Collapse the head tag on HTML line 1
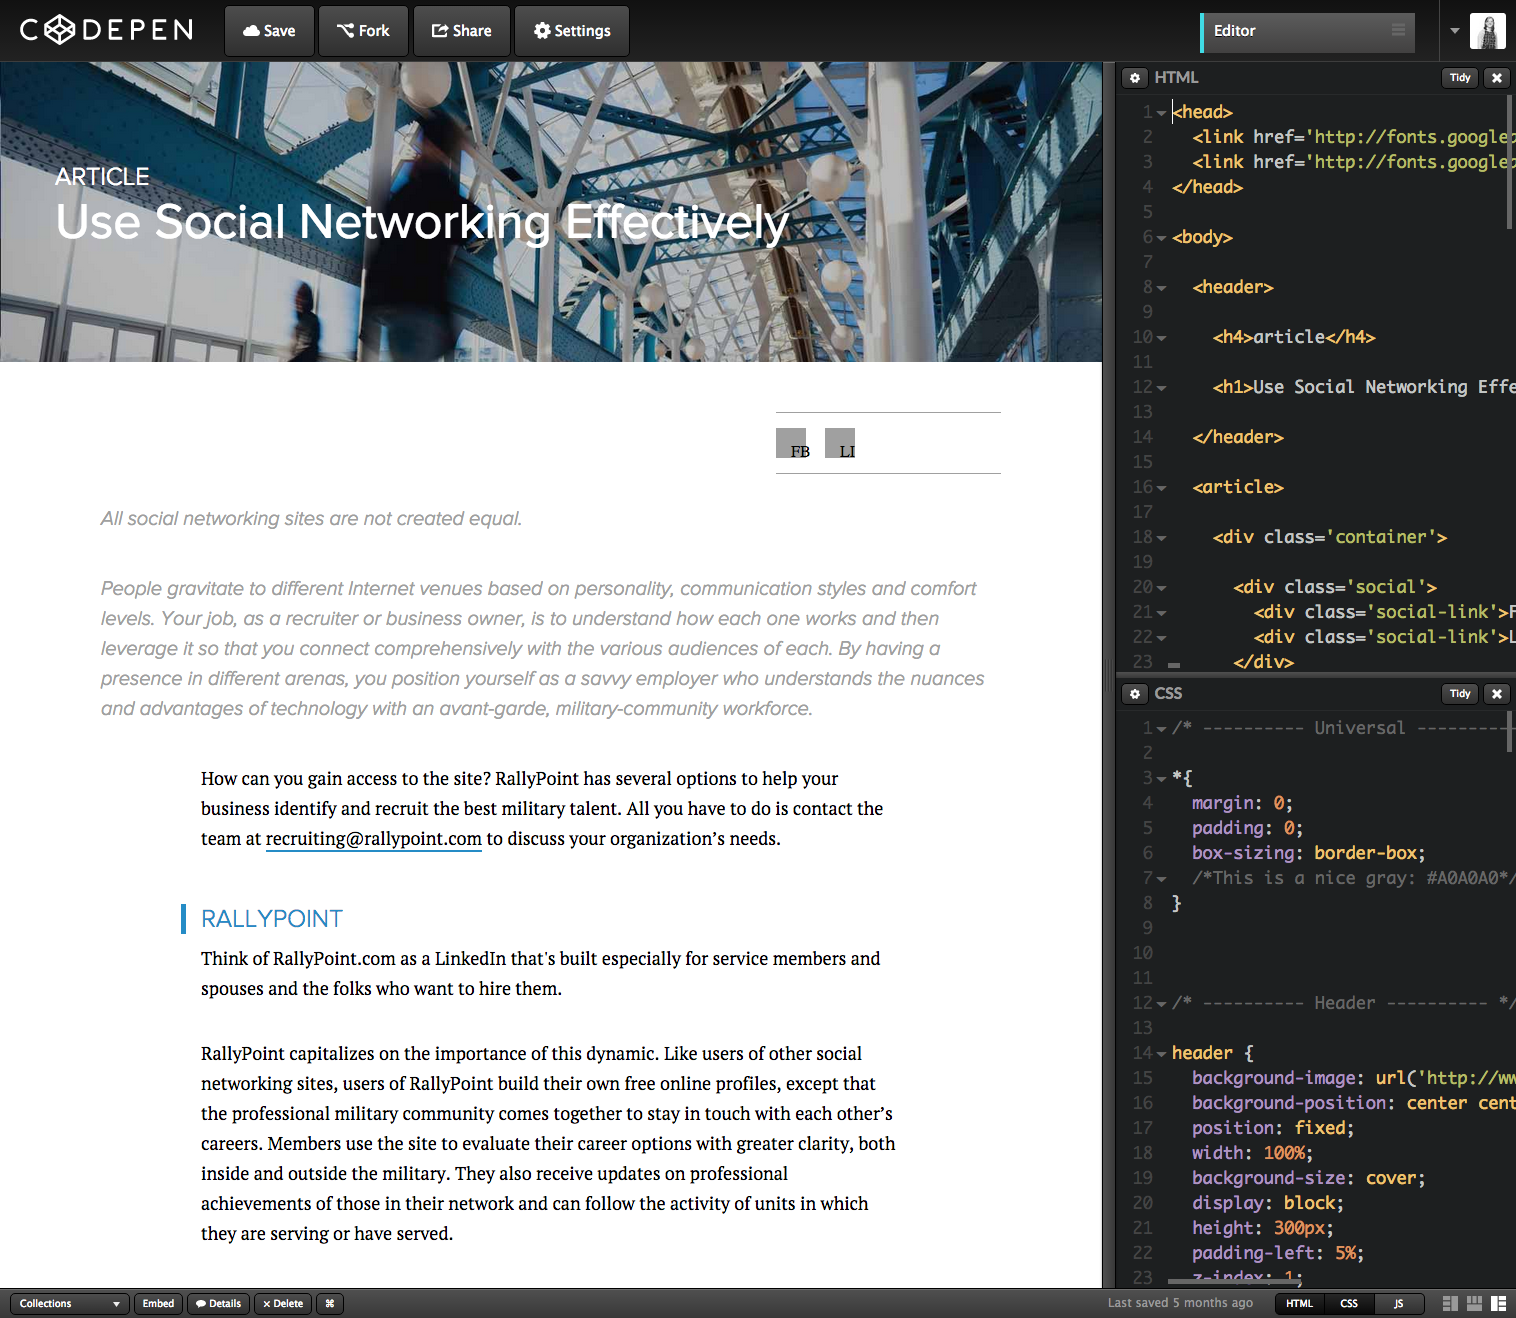Screen dimensions: 1516x1318 1161,113
